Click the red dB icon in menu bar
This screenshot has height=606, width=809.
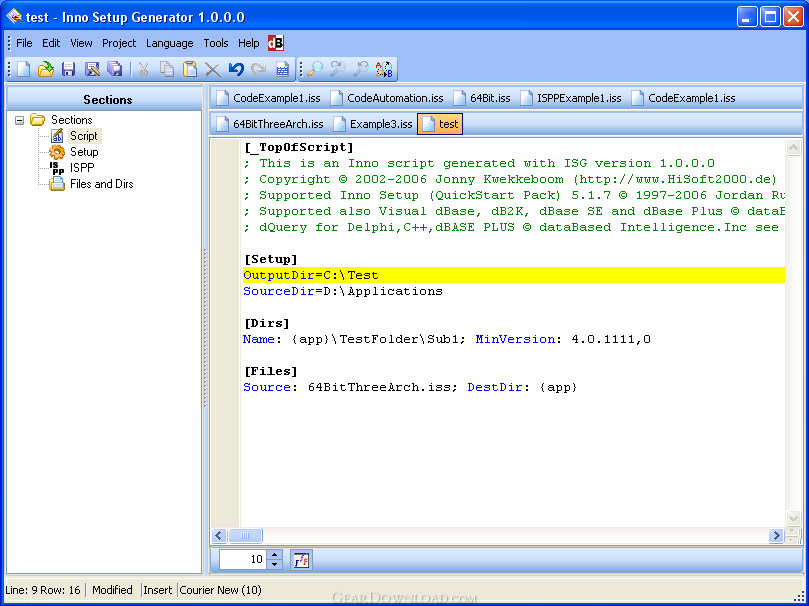point(276,43)
